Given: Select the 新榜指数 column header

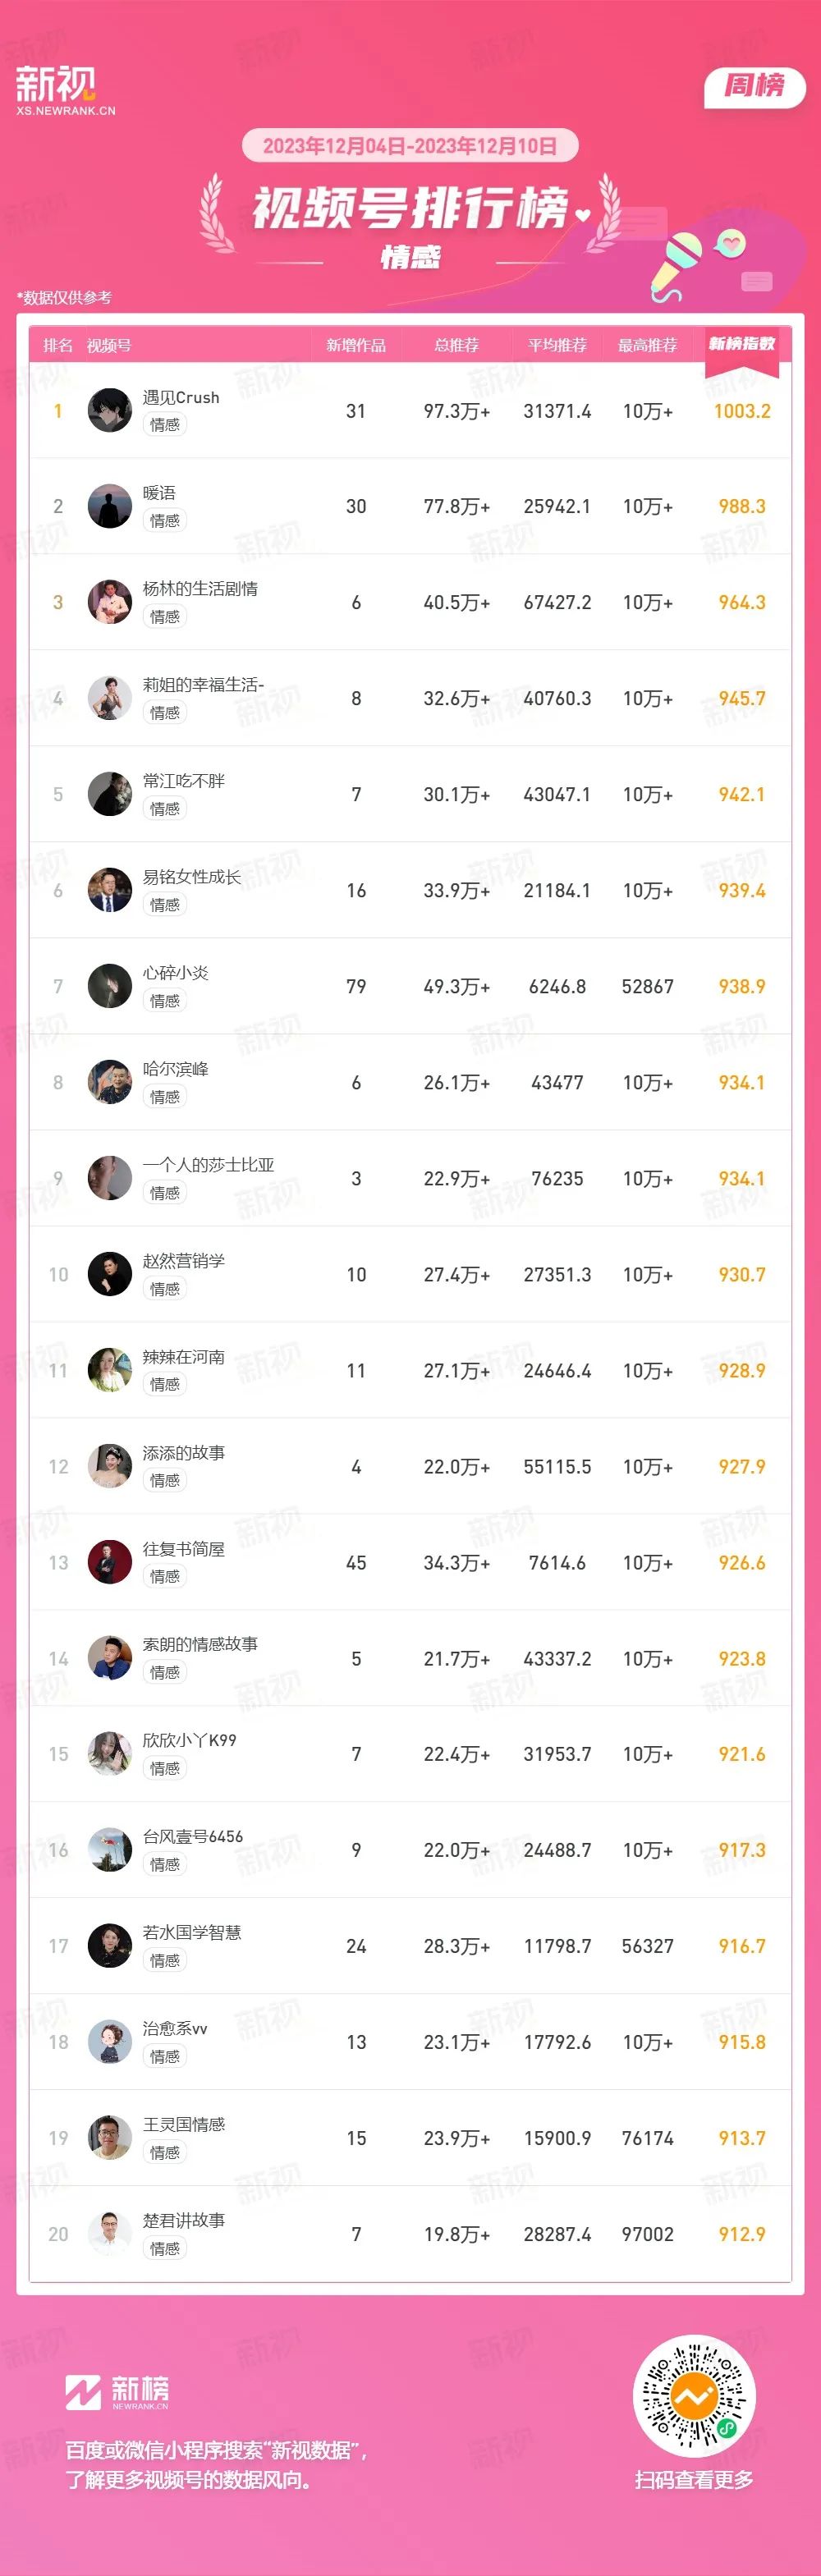Looking at the screenshot, I should pos(742,344).
